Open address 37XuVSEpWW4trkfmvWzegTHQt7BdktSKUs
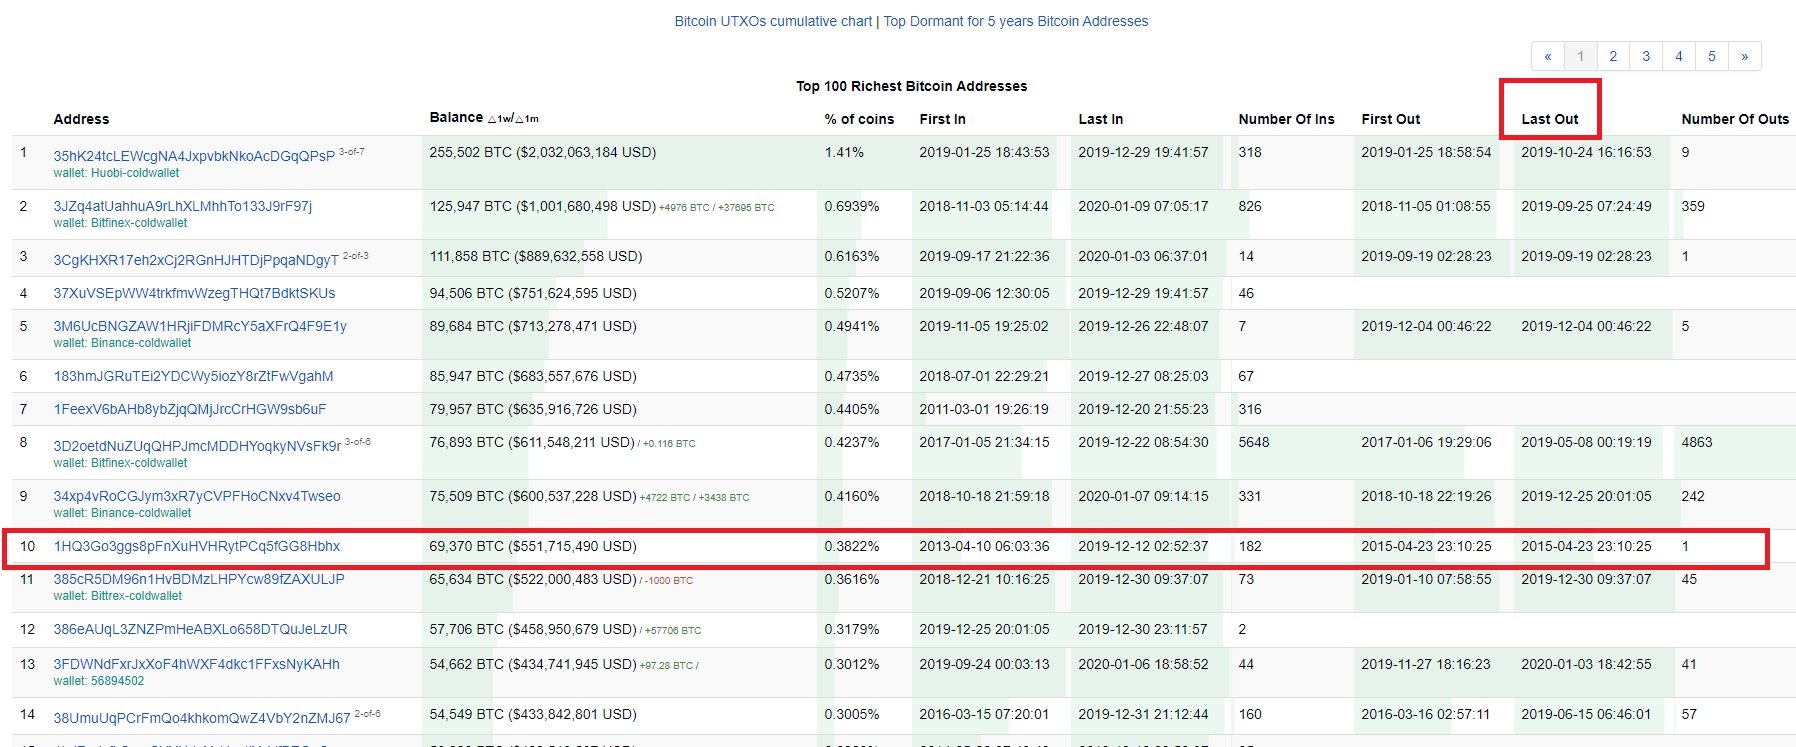The width and height of the screenshot is (1796, 747). coord(194,293)
